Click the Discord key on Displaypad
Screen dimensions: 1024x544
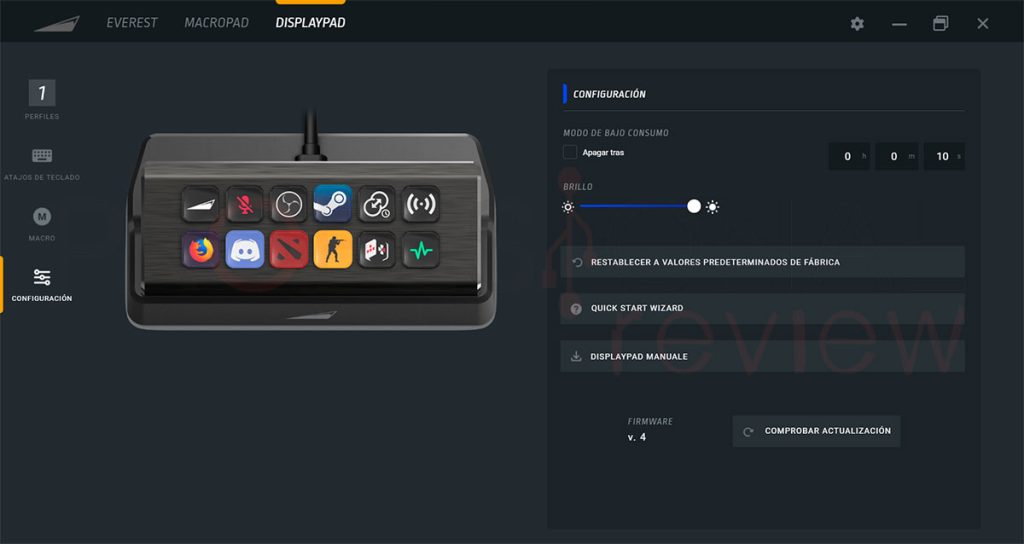pos(245,249)
